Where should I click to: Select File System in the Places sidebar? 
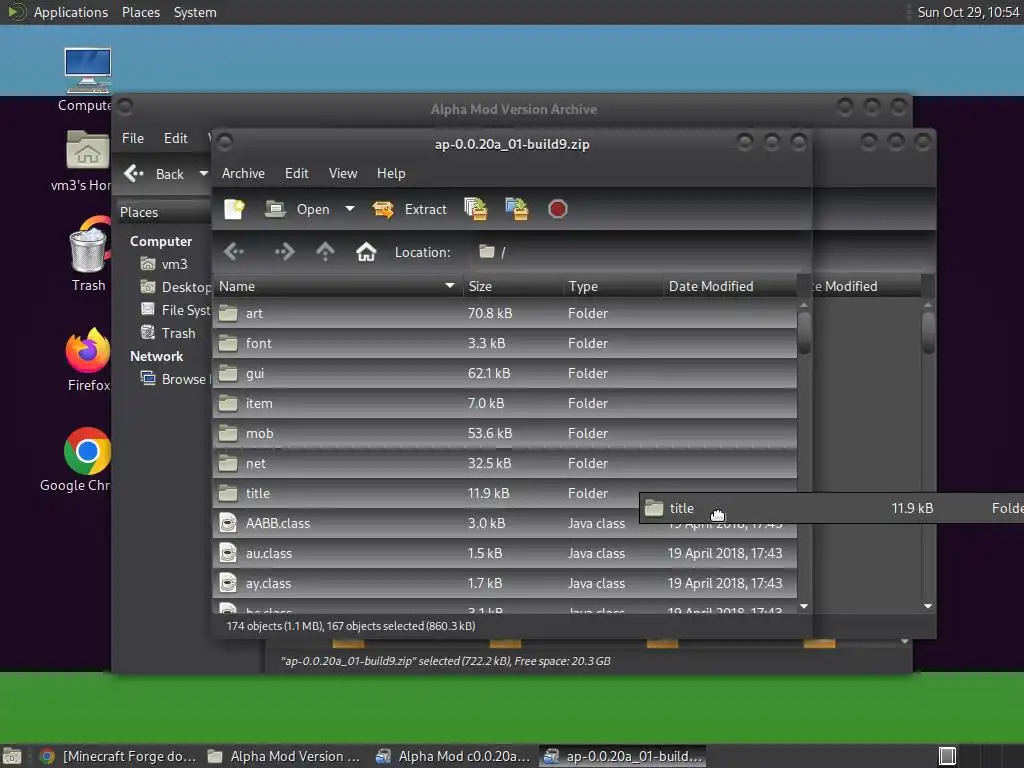(176, 310)
